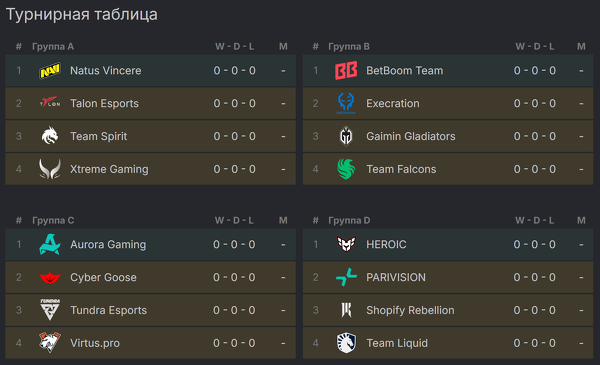Open the Shopify Rebellion team page
This screenshot has width=600, height=365.
[410, 310]
